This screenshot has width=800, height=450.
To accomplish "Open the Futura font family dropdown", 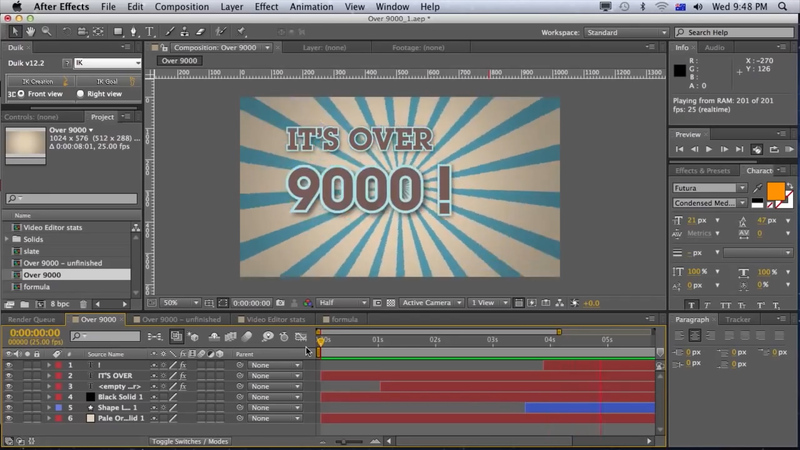I will [709, 188].
